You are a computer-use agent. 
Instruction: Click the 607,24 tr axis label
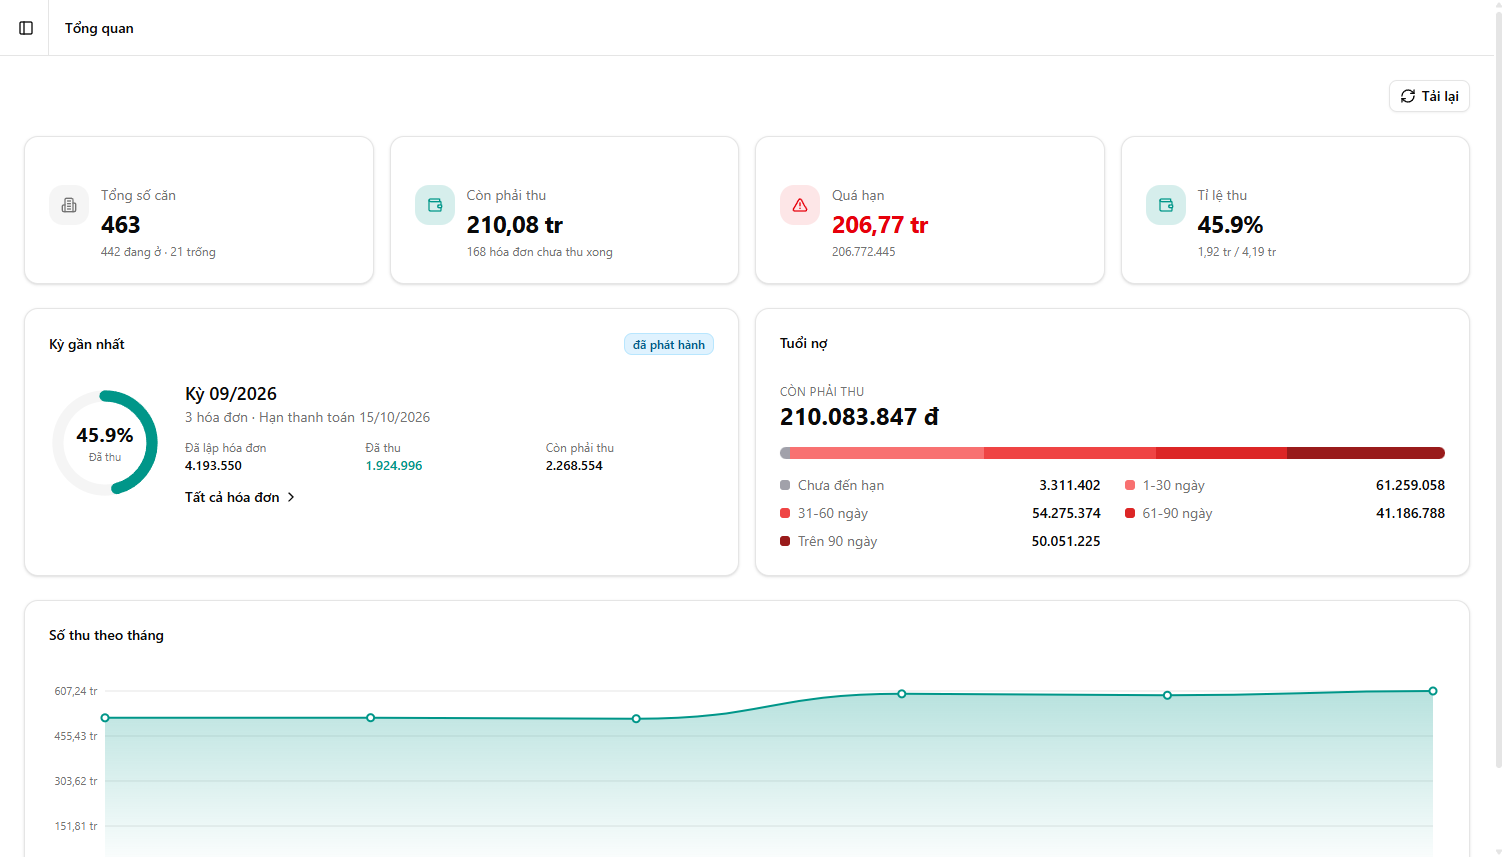(x=76, y=691)
